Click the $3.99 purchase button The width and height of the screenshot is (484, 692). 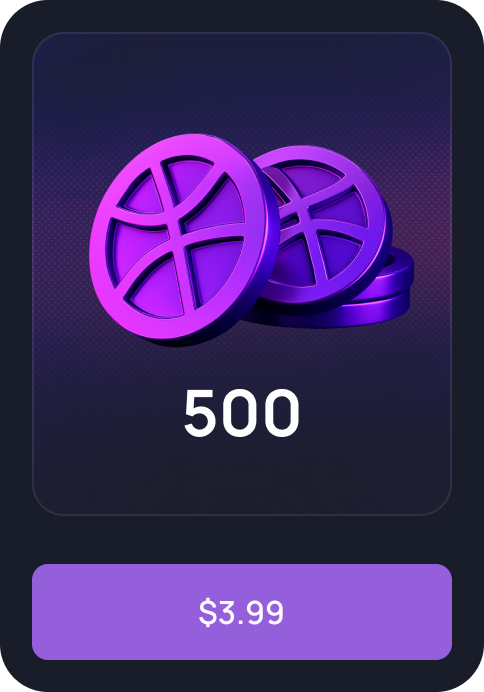click(242, 612)
